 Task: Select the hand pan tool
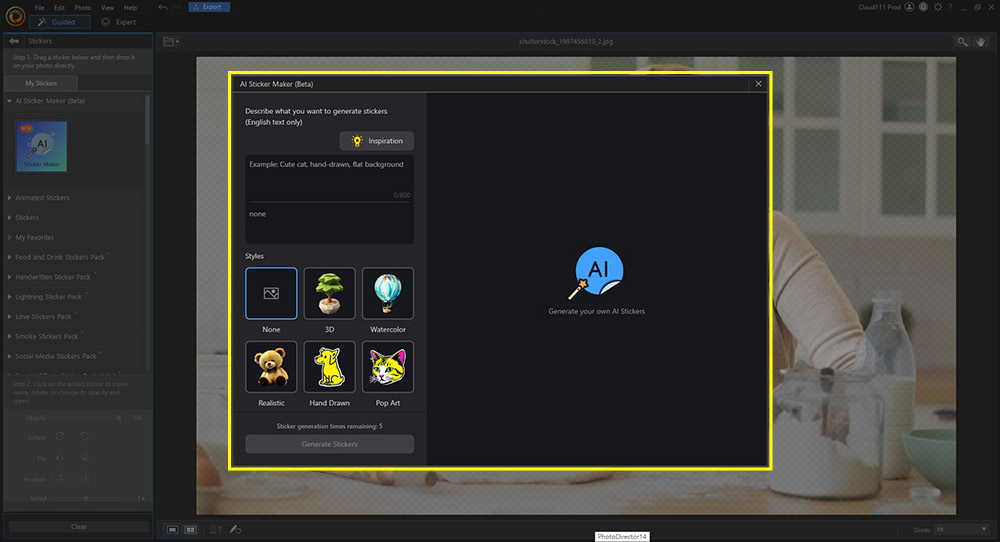click(981, 41)
